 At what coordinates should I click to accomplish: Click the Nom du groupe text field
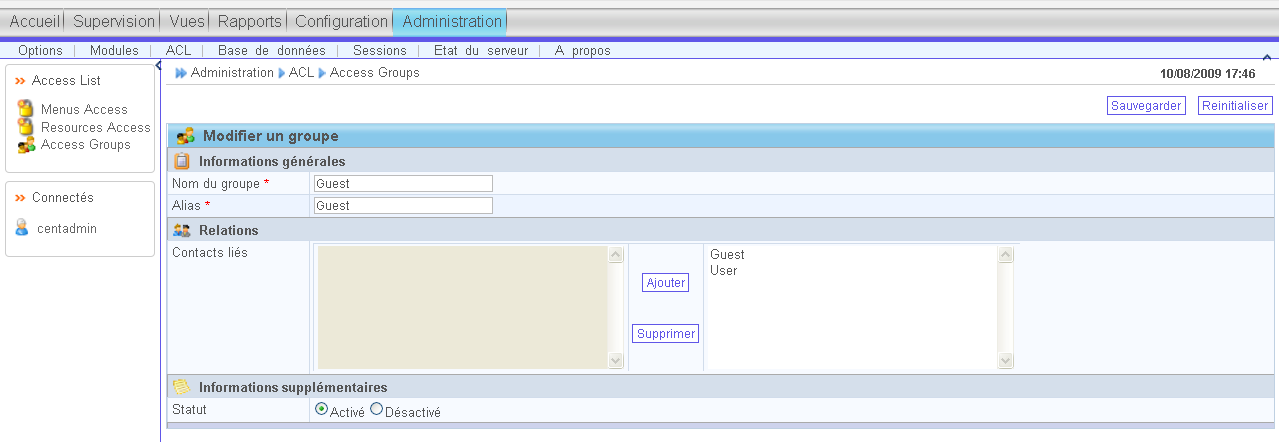[403, 184]
